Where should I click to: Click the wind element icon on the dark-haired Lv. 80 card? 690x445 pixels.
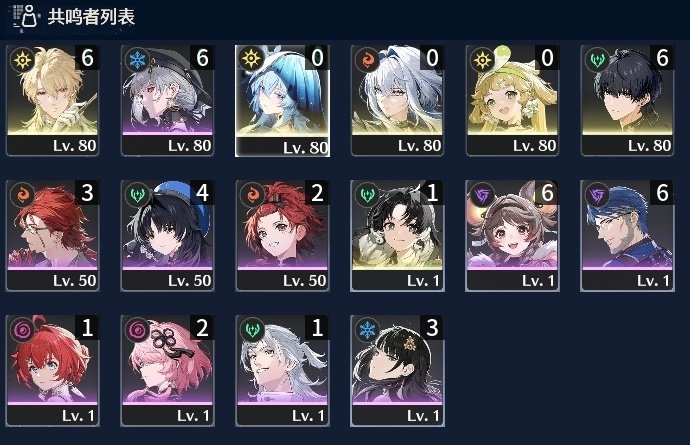(597, 59)
